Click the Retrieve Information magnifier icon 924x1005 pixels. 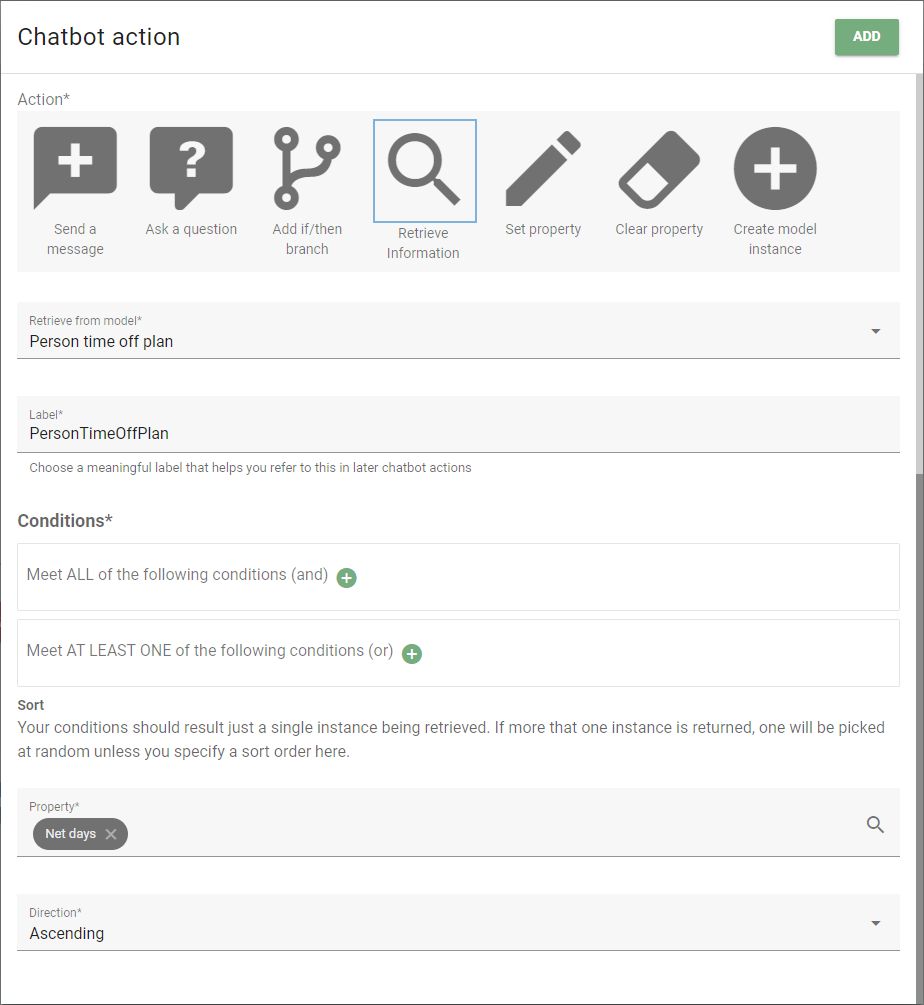(x=424, y=170)
